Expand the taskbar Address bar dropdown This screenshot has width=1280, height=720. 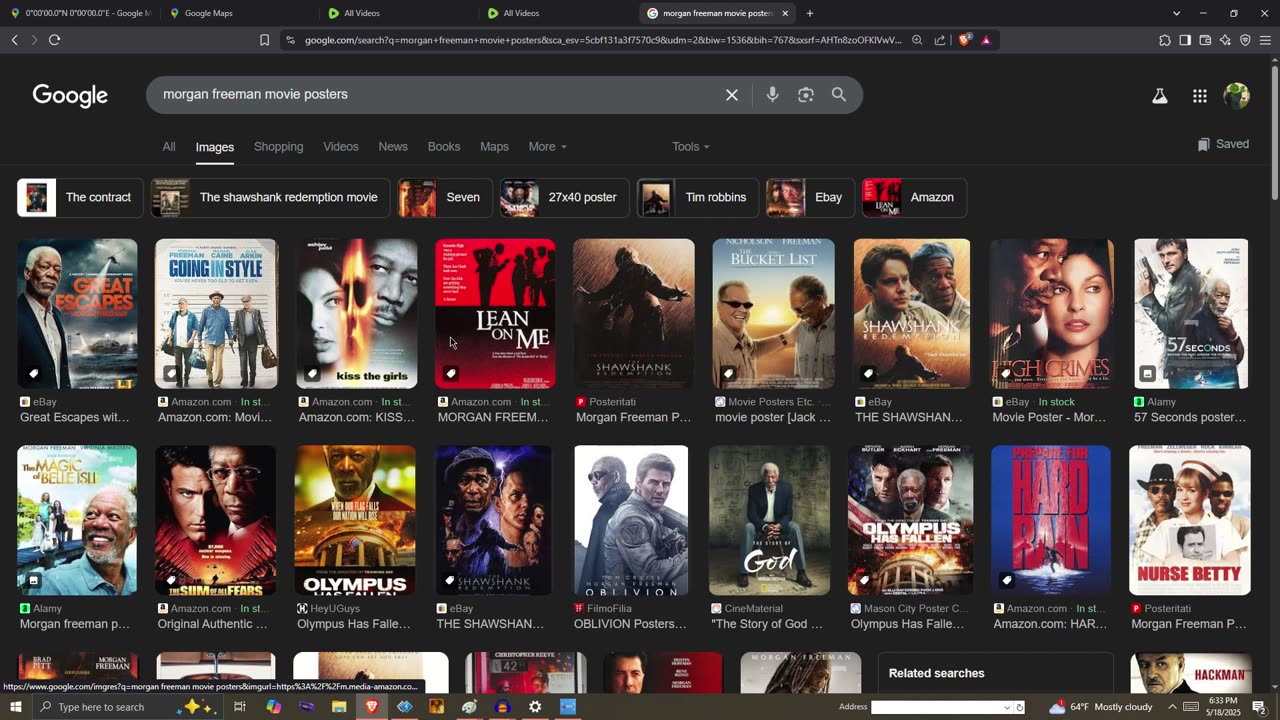(x=1007, y=707)
